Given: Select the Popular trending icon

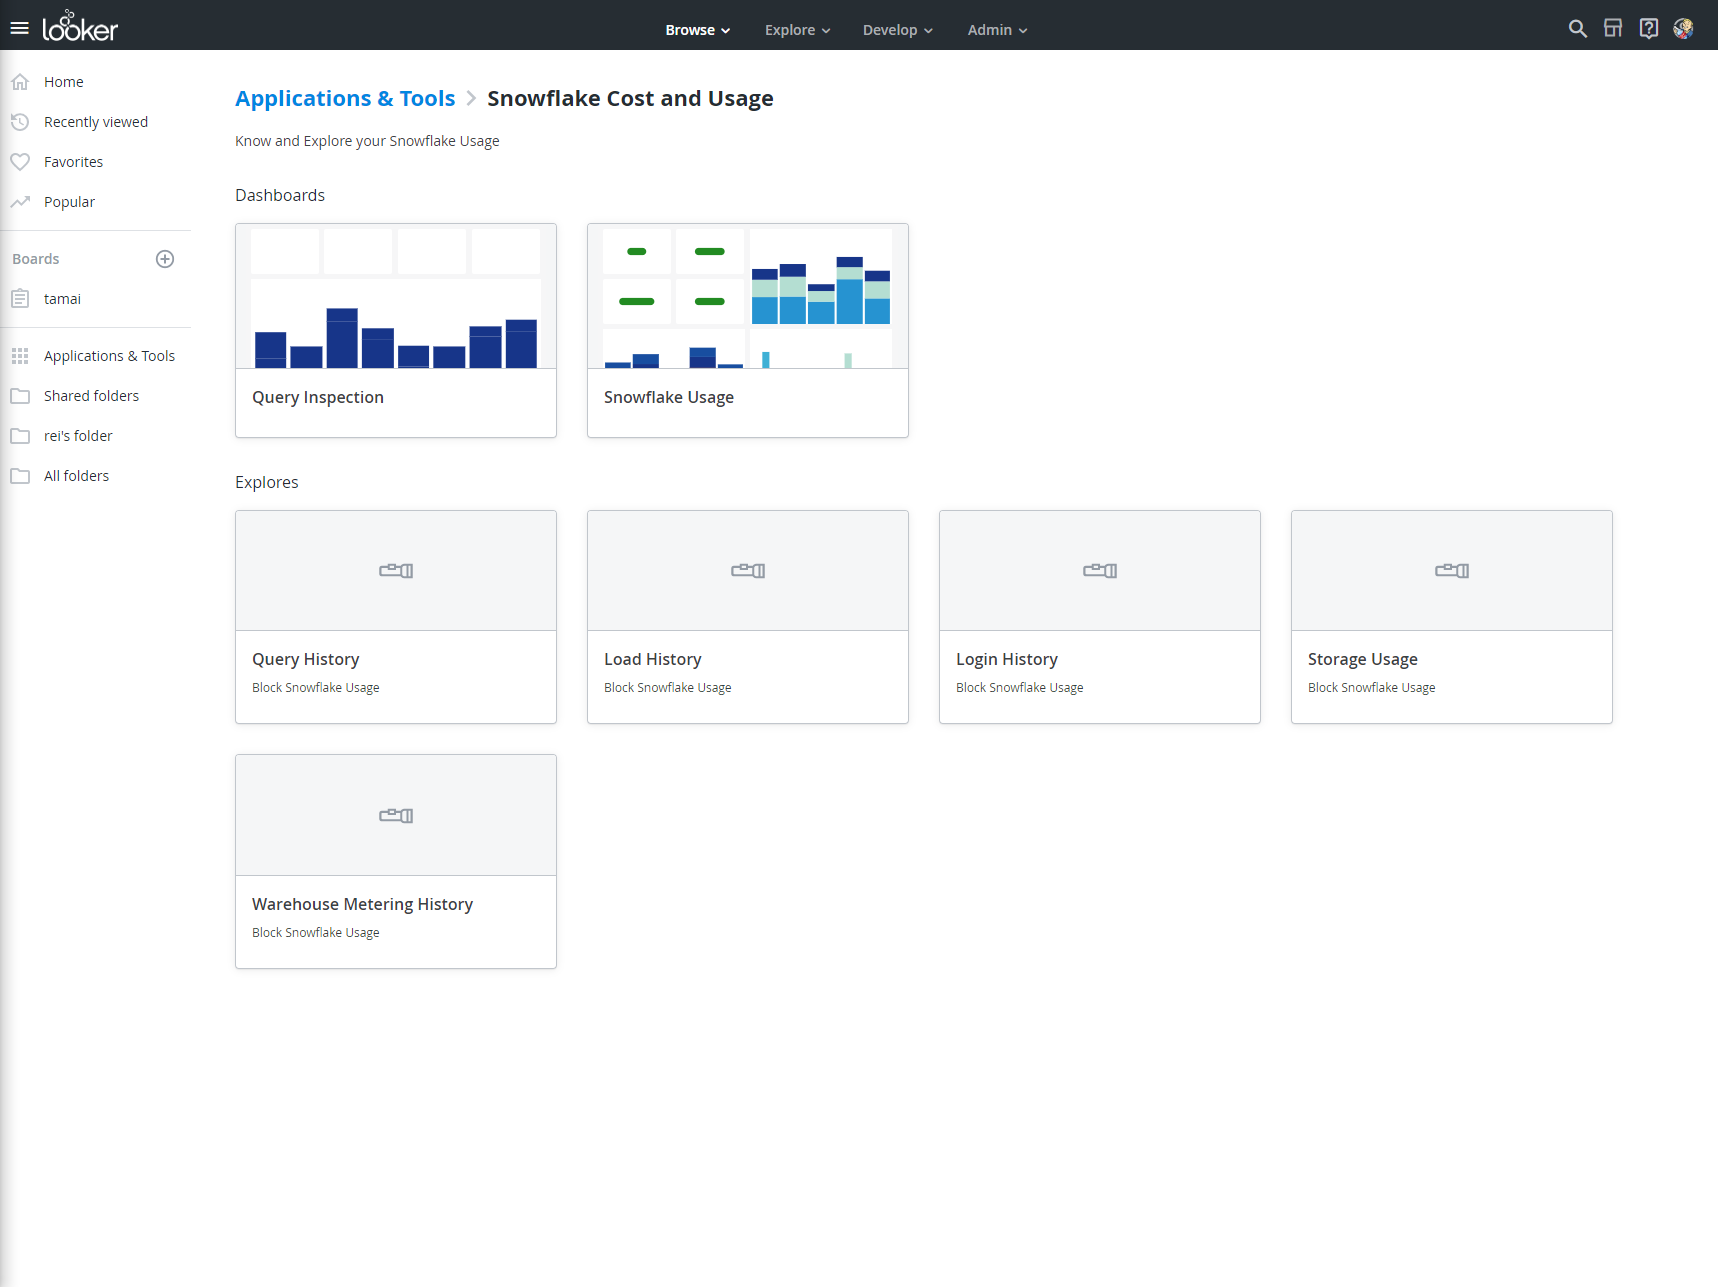Looking at the screenshot, I should [21, 201].
